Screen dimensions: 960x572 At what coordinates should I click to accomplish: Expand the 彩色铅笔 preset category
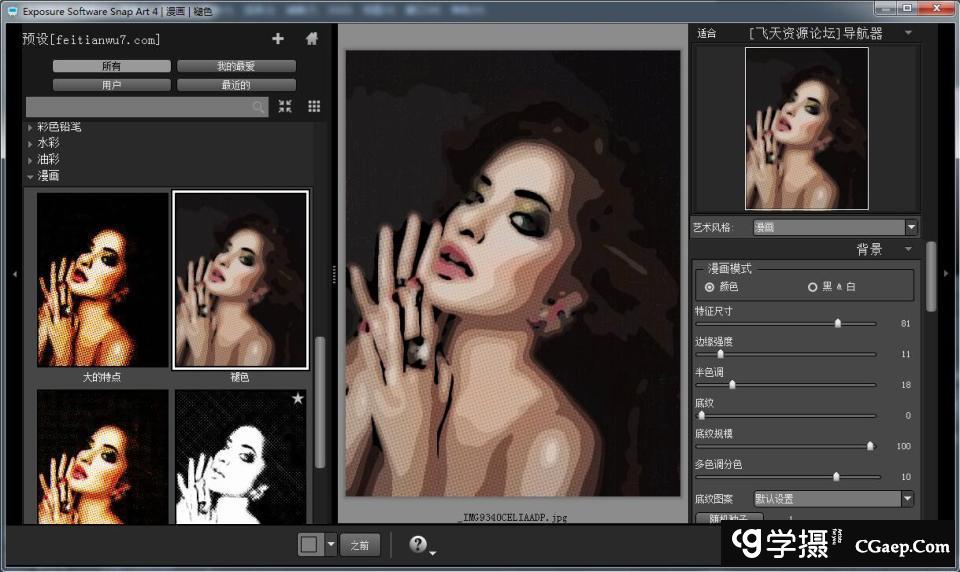click(30, 128)
